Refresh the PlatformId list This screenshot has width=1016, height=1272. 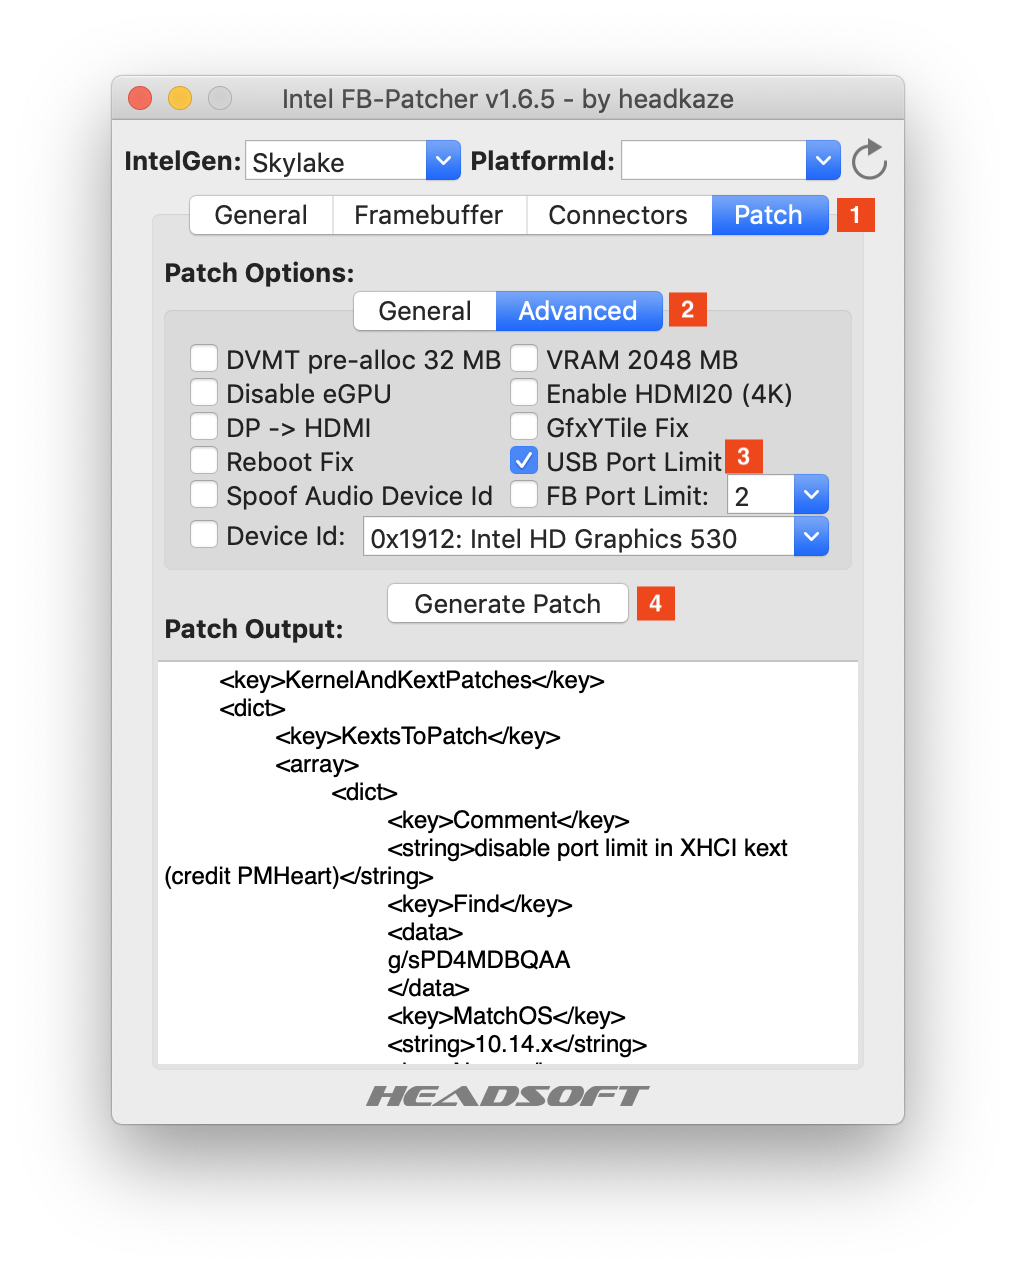(868, 160)
